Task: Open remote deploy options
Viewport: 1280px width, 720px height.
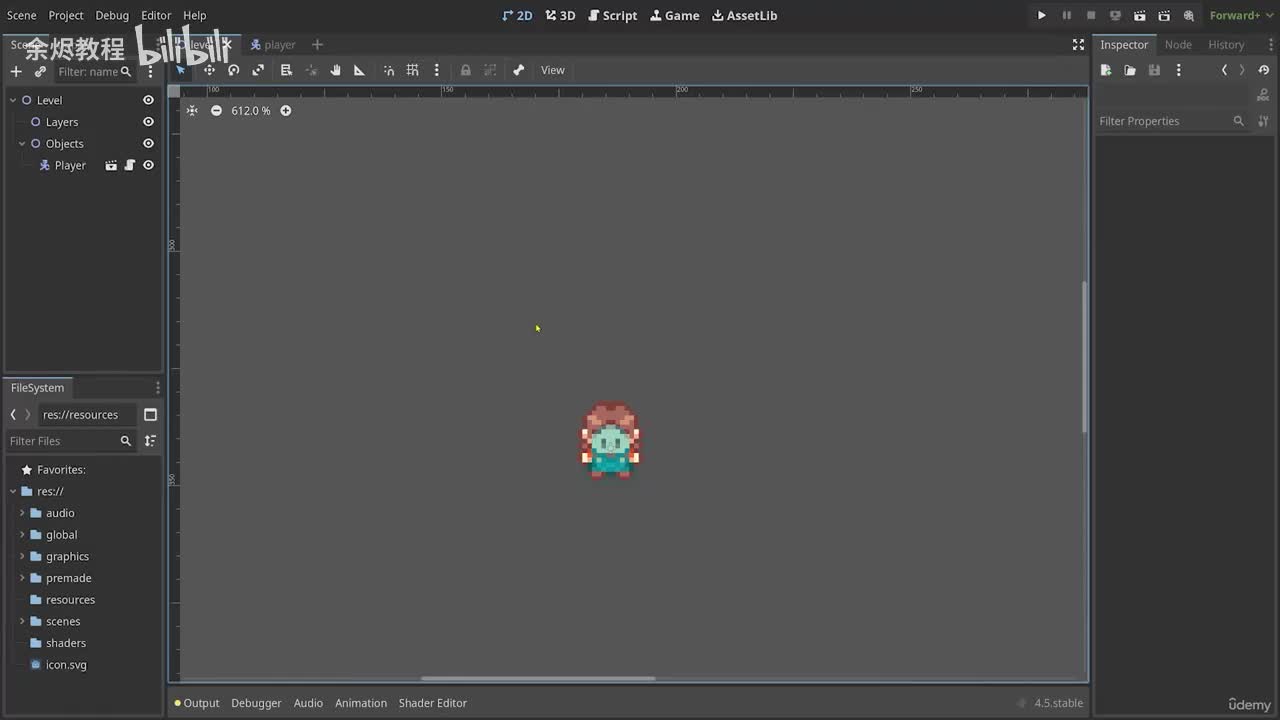Action: coord(1115,15)
